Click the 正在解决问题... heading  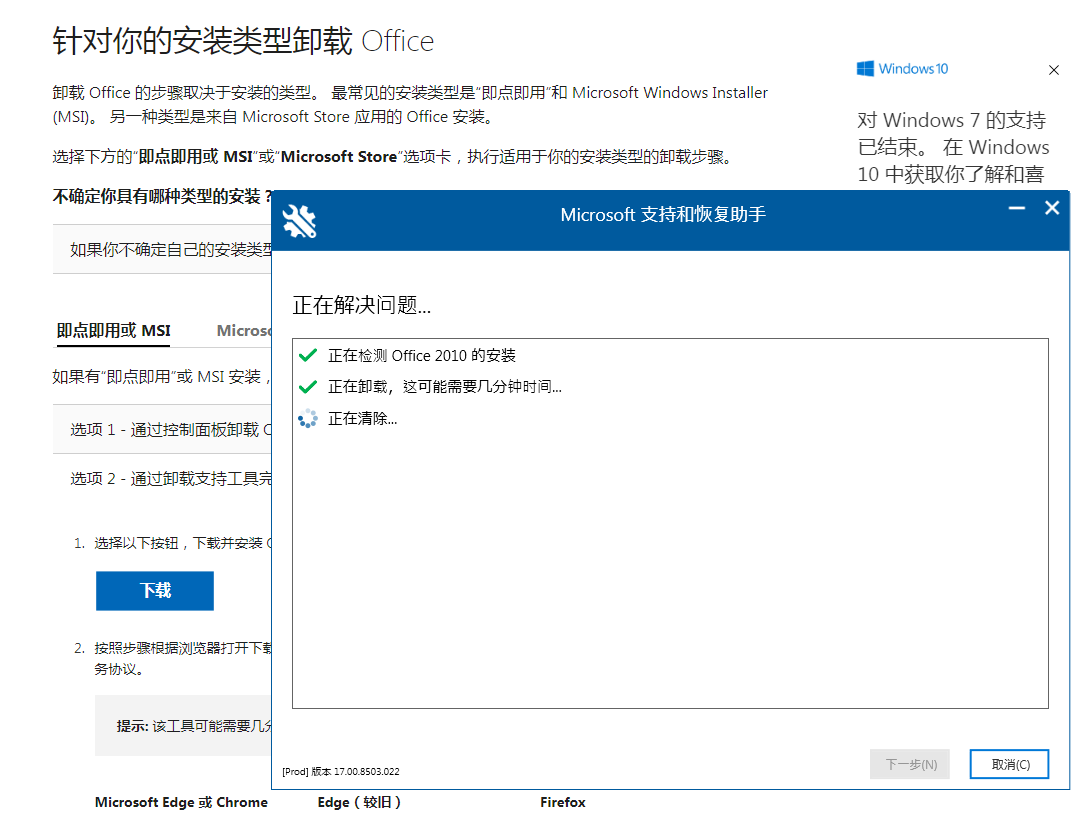click(x=361, y=304)
